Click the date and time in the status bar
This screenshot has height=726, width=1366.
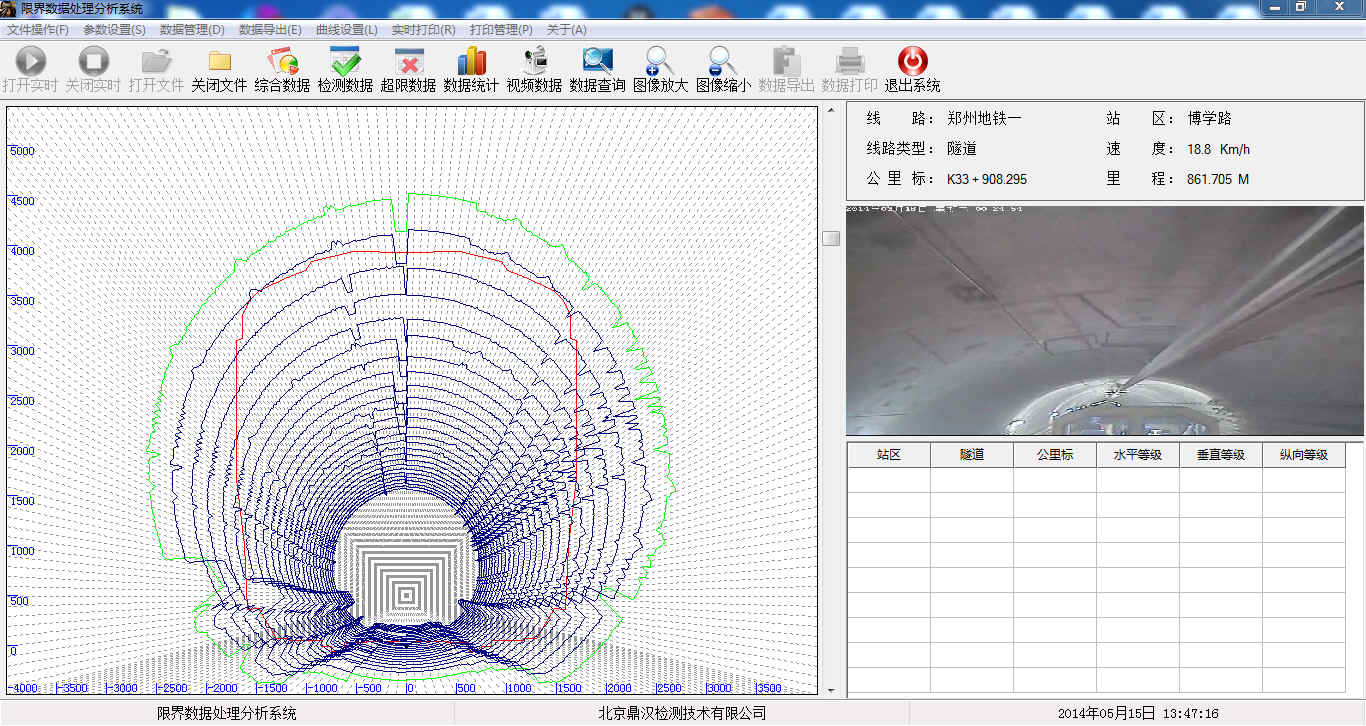(1138, 714)
